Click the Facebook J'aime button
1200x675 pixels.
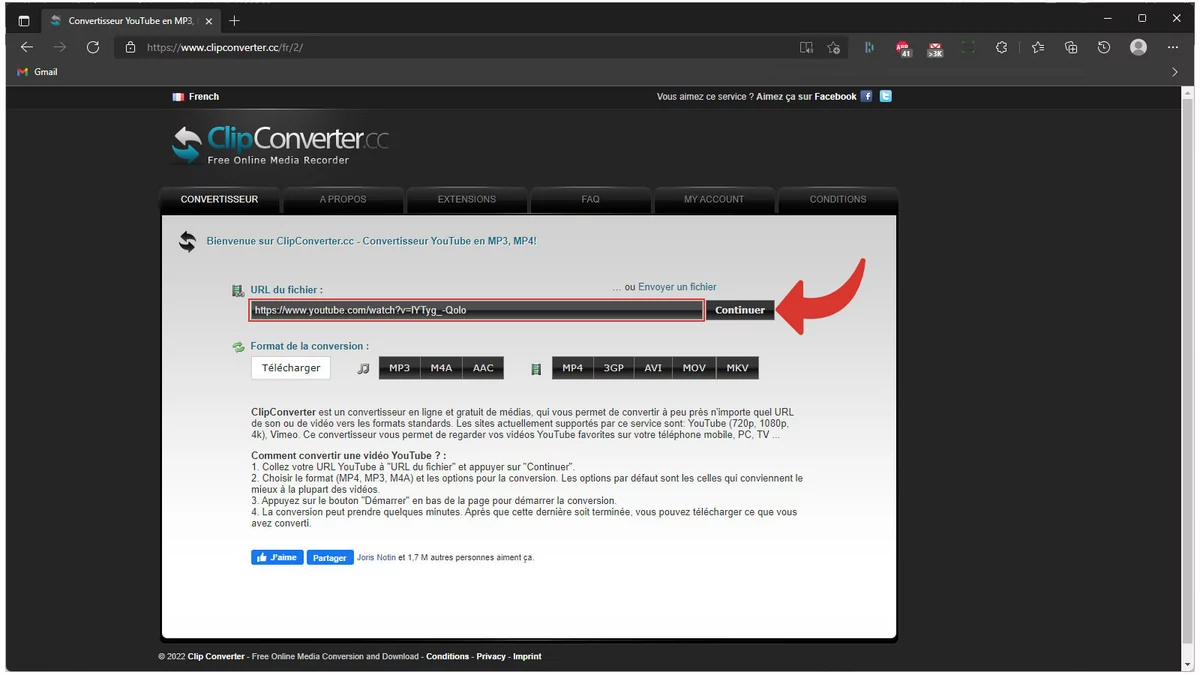tap(277, 557)
